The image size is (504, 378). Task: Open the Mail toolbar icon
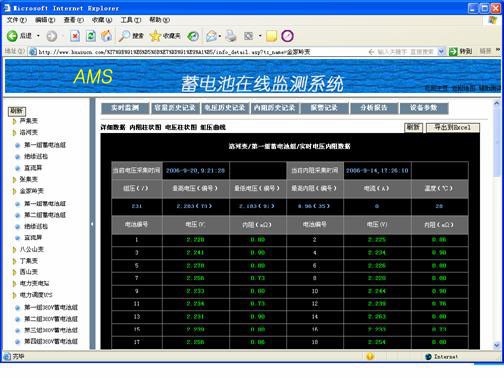[x=211, y=36]
